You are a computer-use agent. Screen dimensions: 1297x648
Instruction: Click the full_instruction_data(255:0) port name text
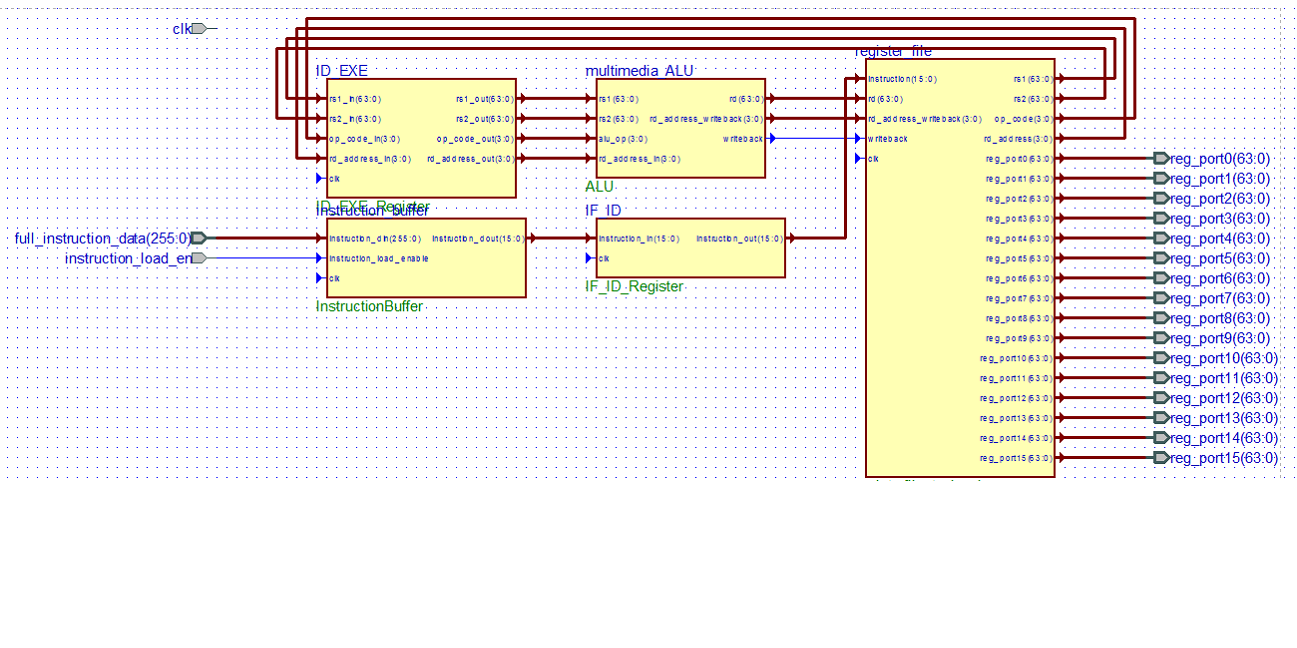tap(102, 238)
